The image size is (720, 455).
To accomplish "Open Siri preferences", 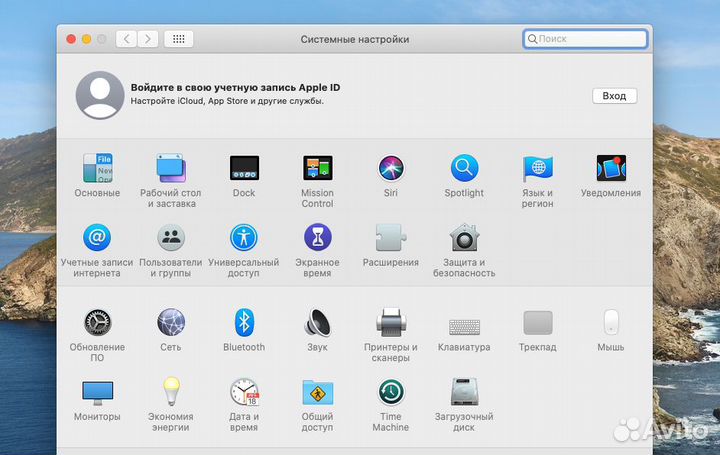I will (391, 168).
